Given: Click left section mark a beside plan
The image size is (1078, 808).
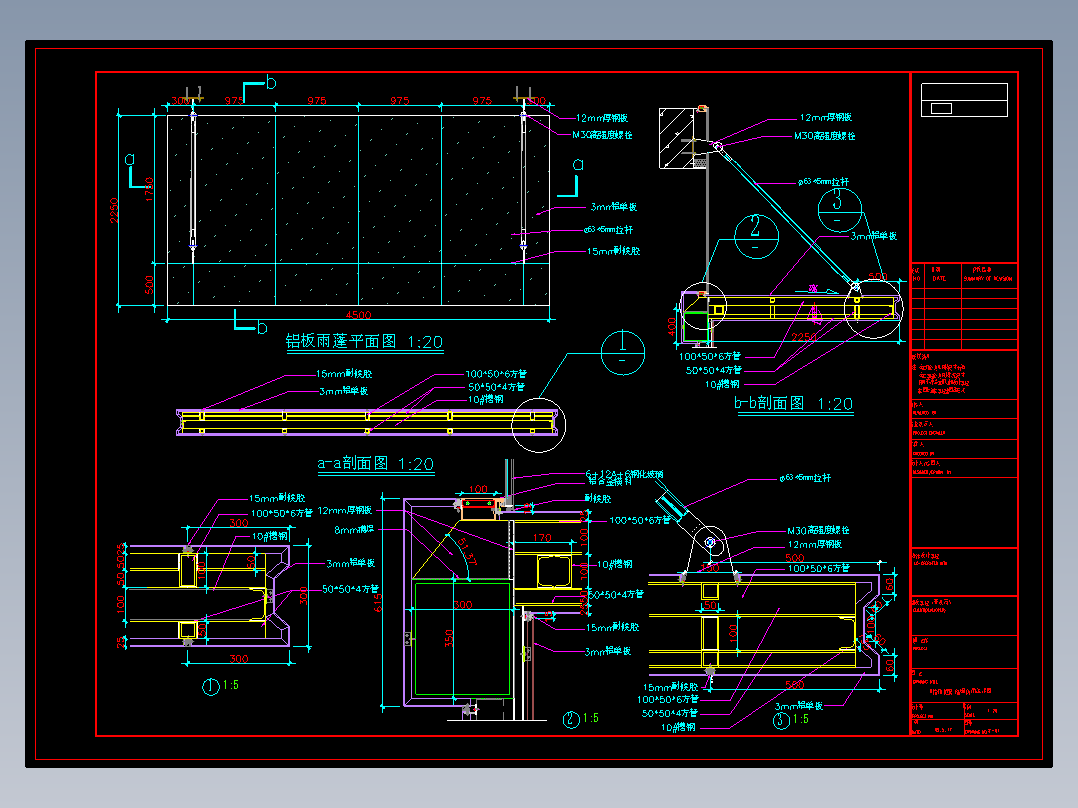Looking at the screenshot, I should tap(130, 160).
